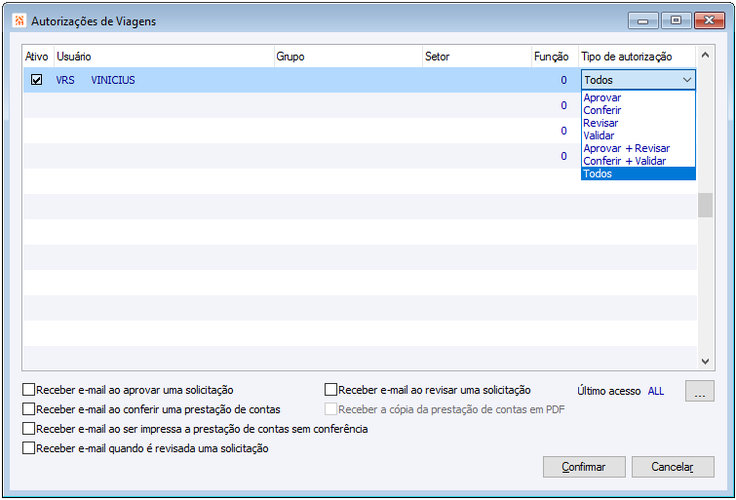This screenshot has width=736, height=500.
Task: Click the Confirmar button
Action: [x=584, y=467]
